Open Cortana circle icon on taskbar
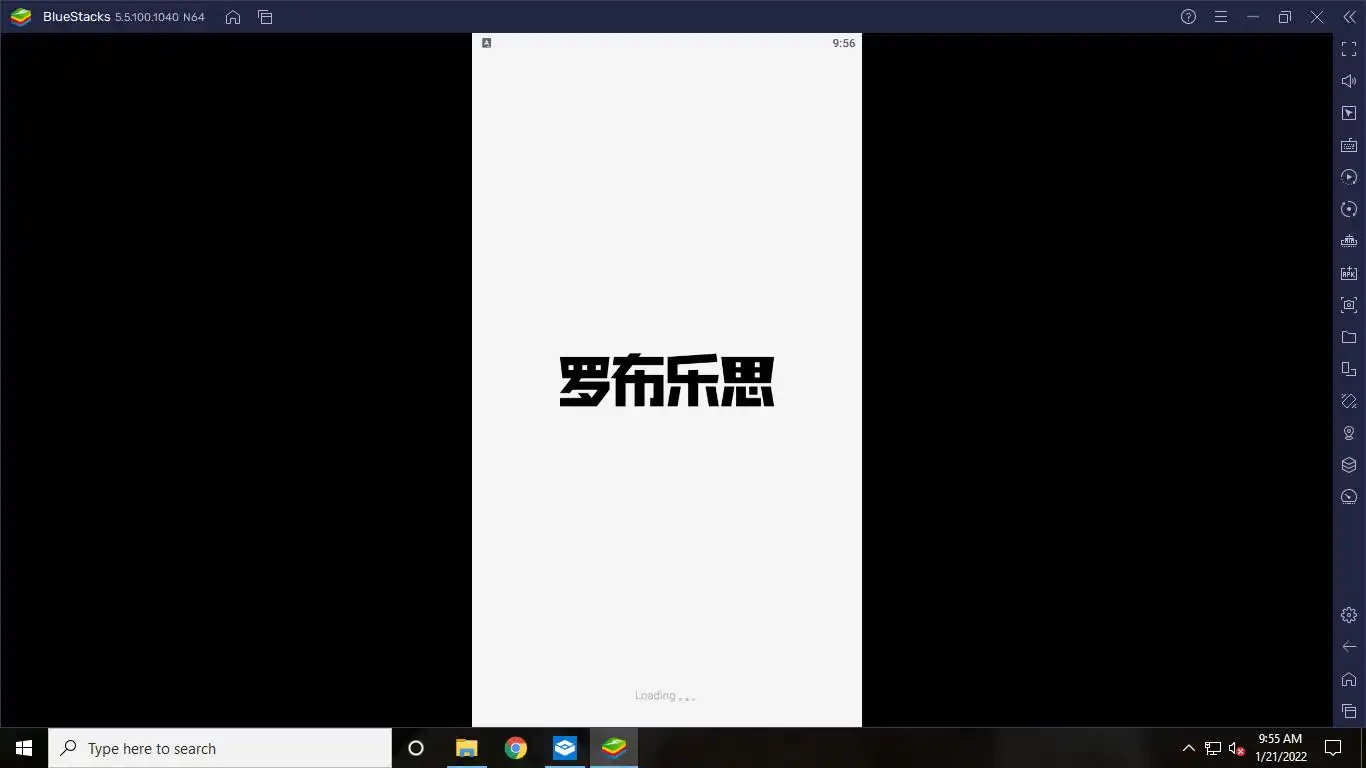The height and width of the screenshot is (768, 1366). pos(416,748)
